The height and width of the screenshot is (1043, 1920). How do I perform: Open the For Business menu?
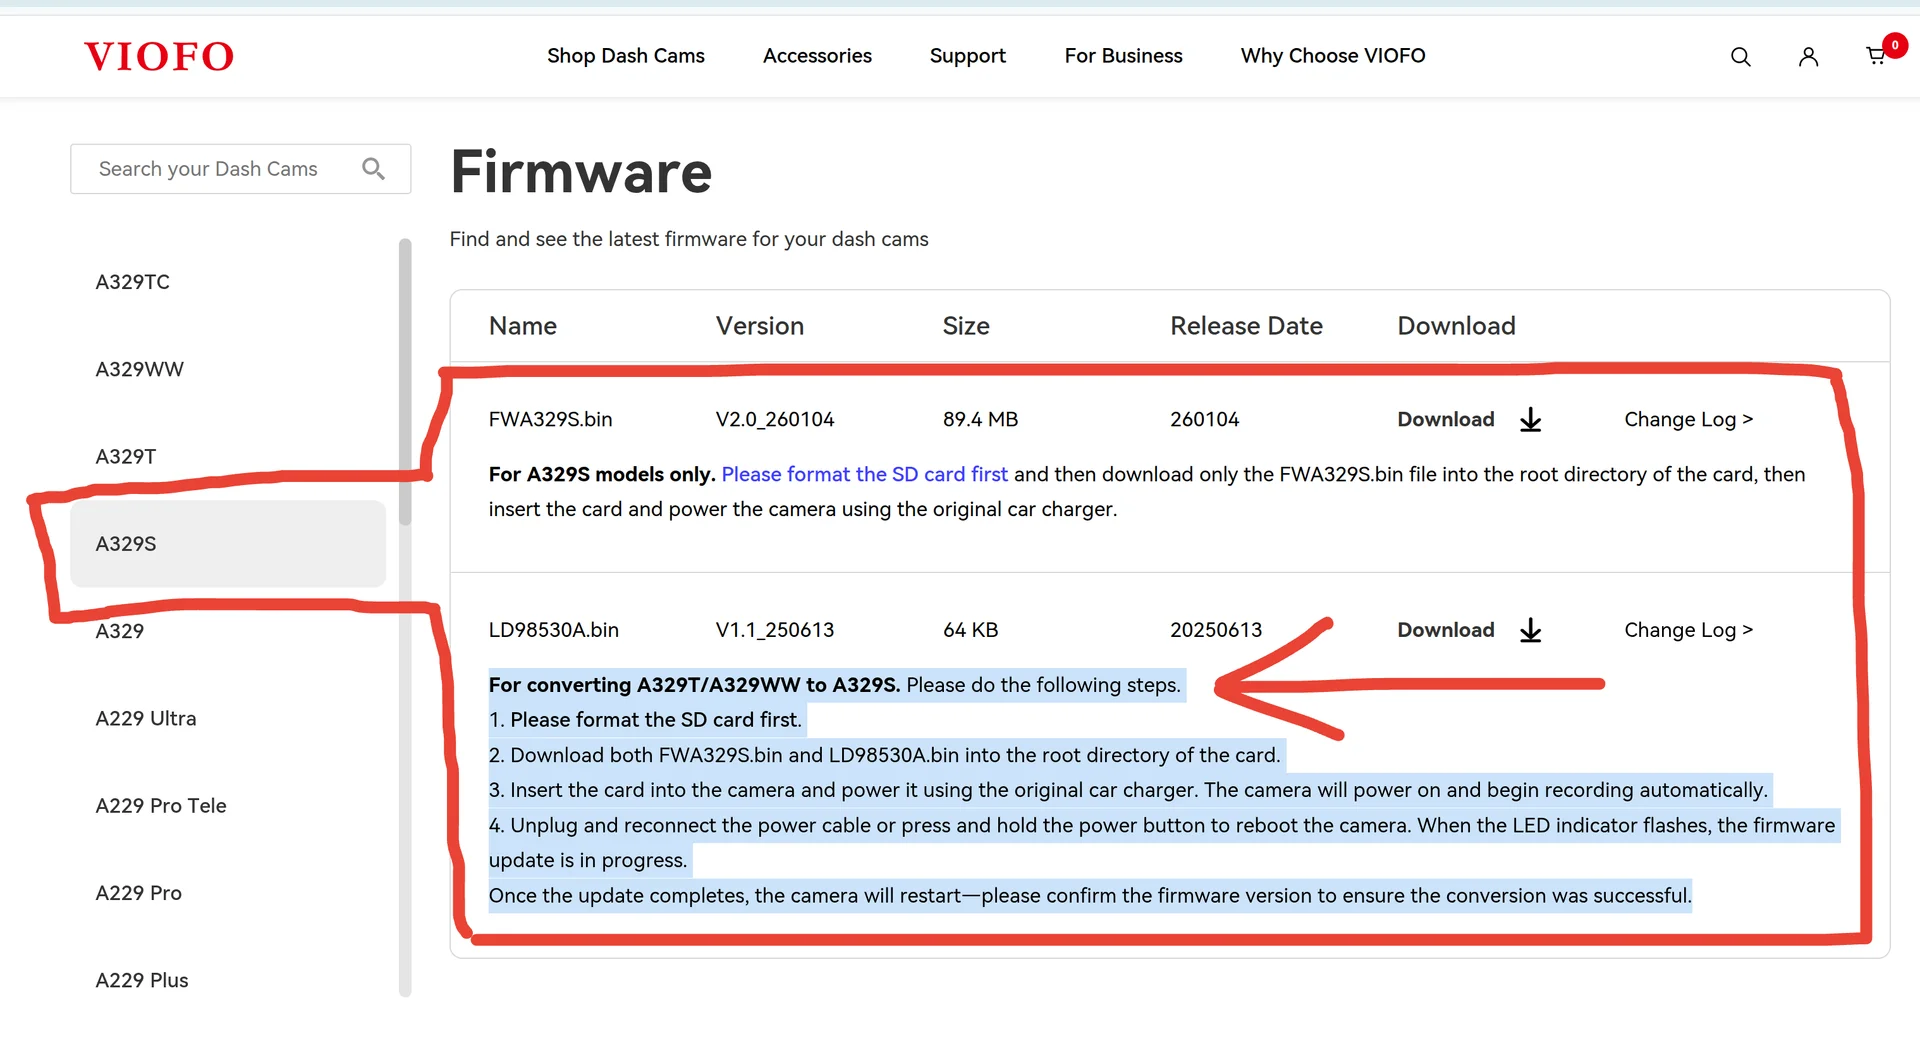tap(1124, 56)
